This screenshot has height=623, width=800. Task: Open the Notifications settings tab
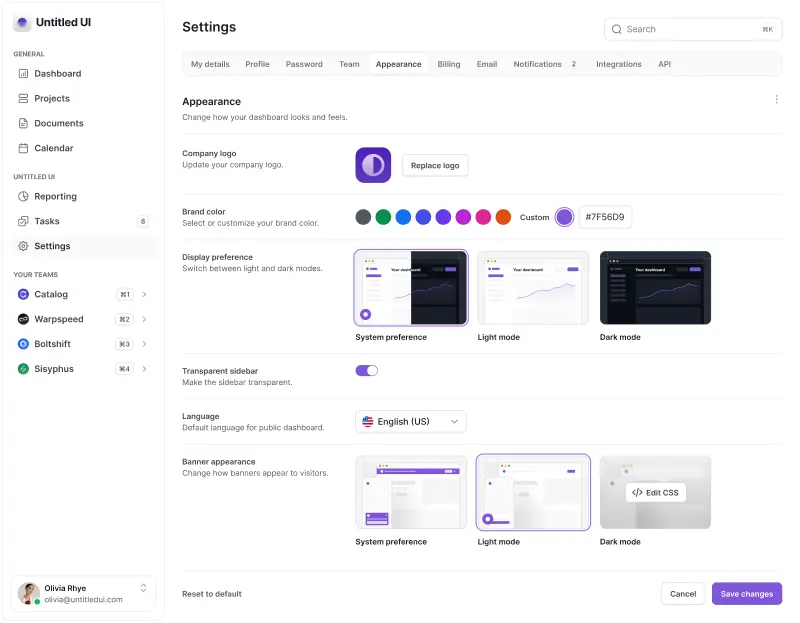[x=537, y=63]
